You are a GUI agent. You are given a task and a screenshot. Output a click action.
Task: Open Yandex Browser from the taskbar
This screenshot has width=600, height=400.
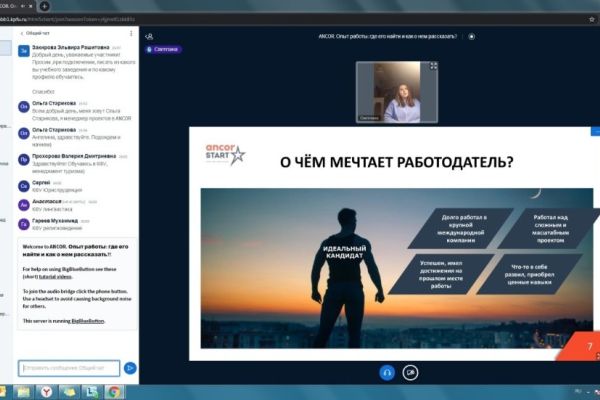(x=46, y=392)
